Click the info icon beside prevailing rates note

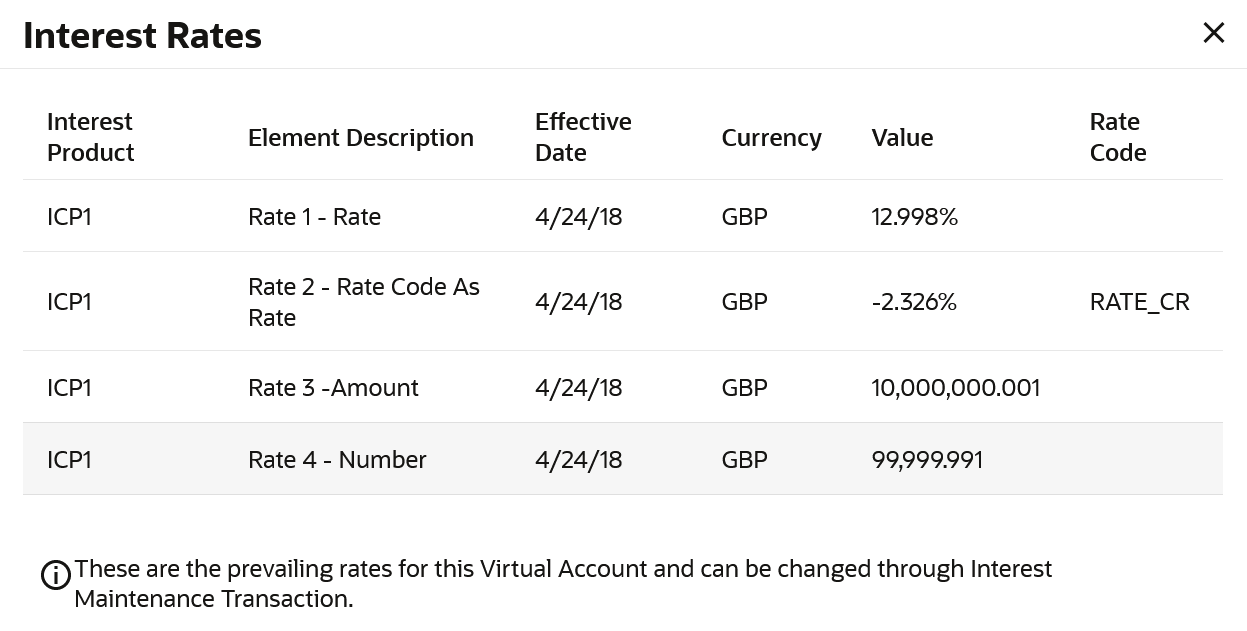pyautogui.click(x=55, y=575)
